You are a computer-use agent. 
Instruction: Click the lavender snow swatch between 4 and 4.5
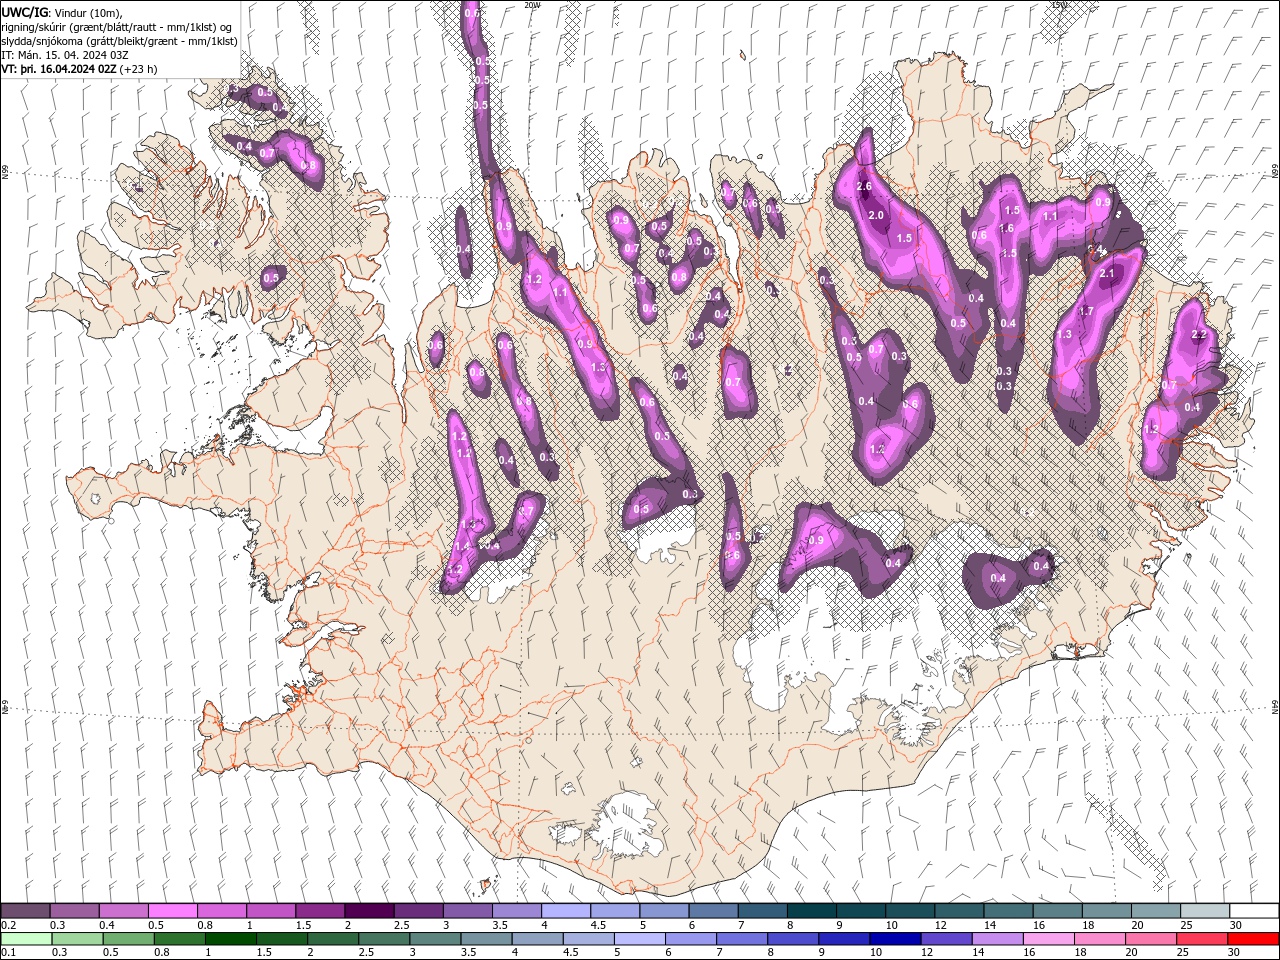click(565, 911)
